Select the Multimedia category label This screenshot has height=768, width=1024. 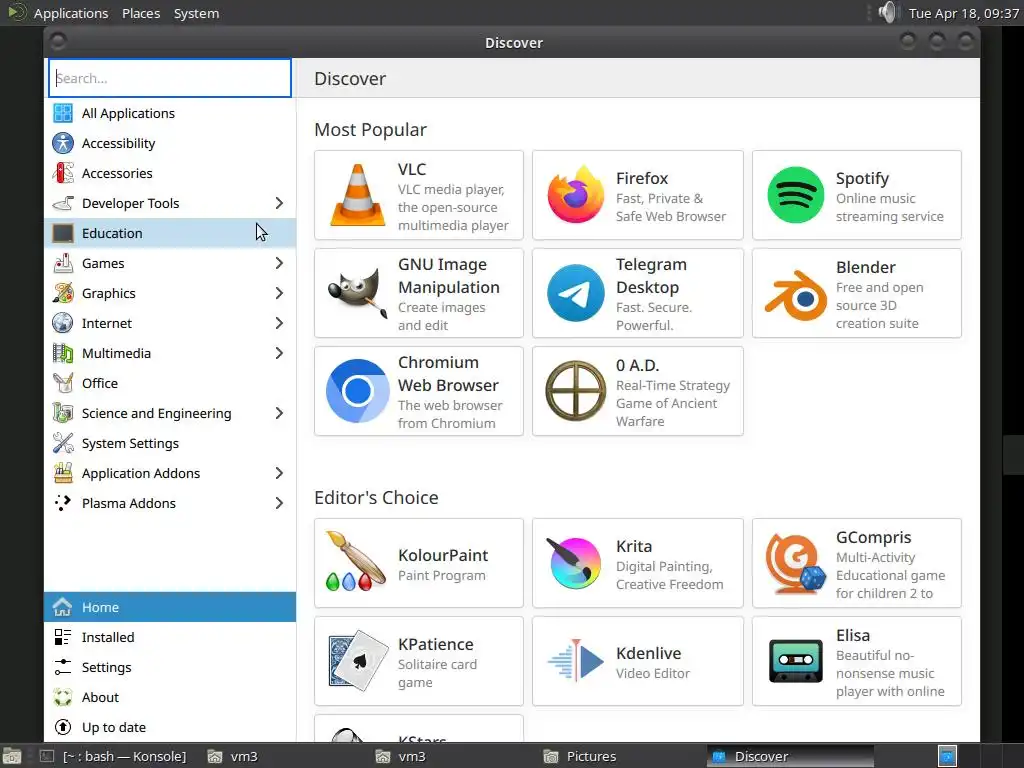pos(116,353)
